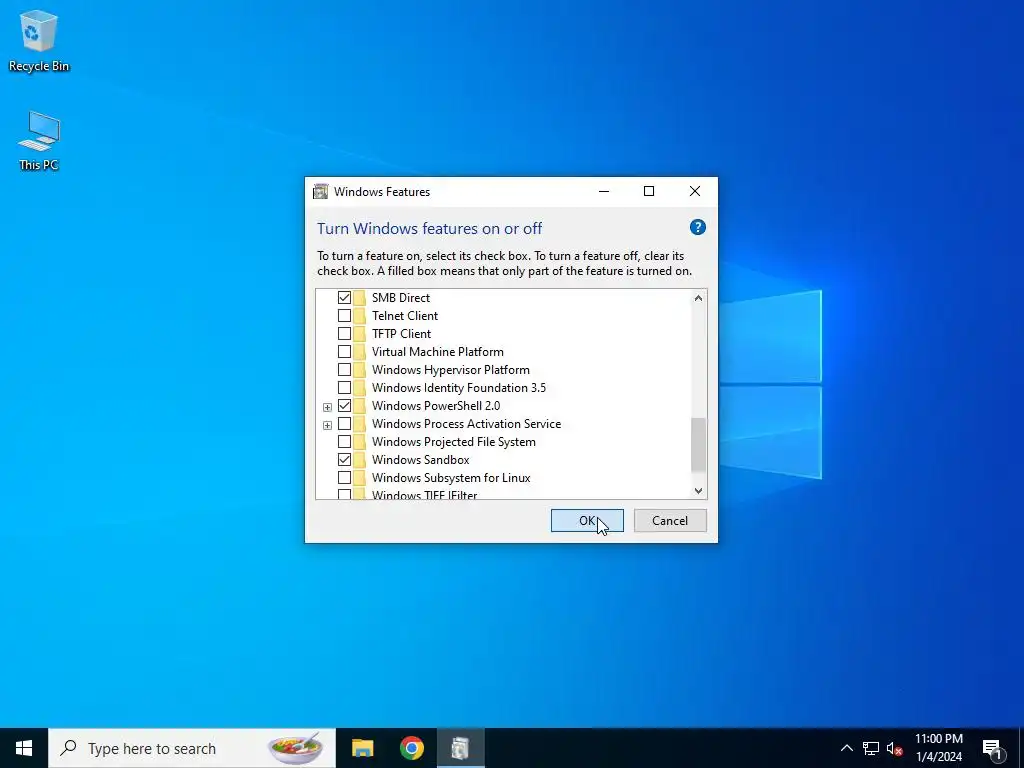Confirm changes with the OK button

587,520
